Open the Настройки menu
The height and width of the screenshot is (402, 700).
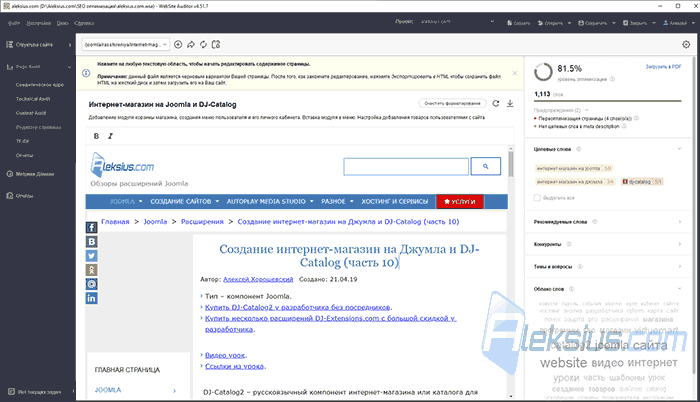(x=38, y=23)
